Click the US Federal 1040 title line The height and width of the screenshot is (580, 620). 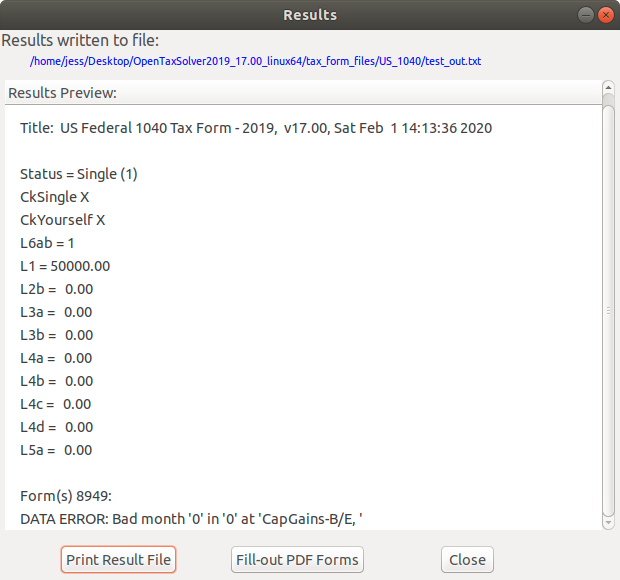click(256, 128)
